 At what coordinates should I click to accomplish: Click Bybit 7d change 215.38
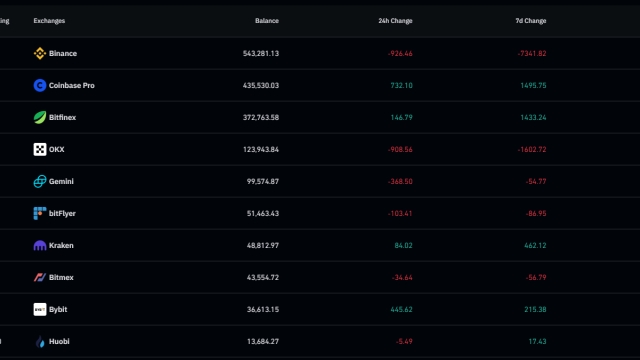pyautogui.click(x=535, y=309)
